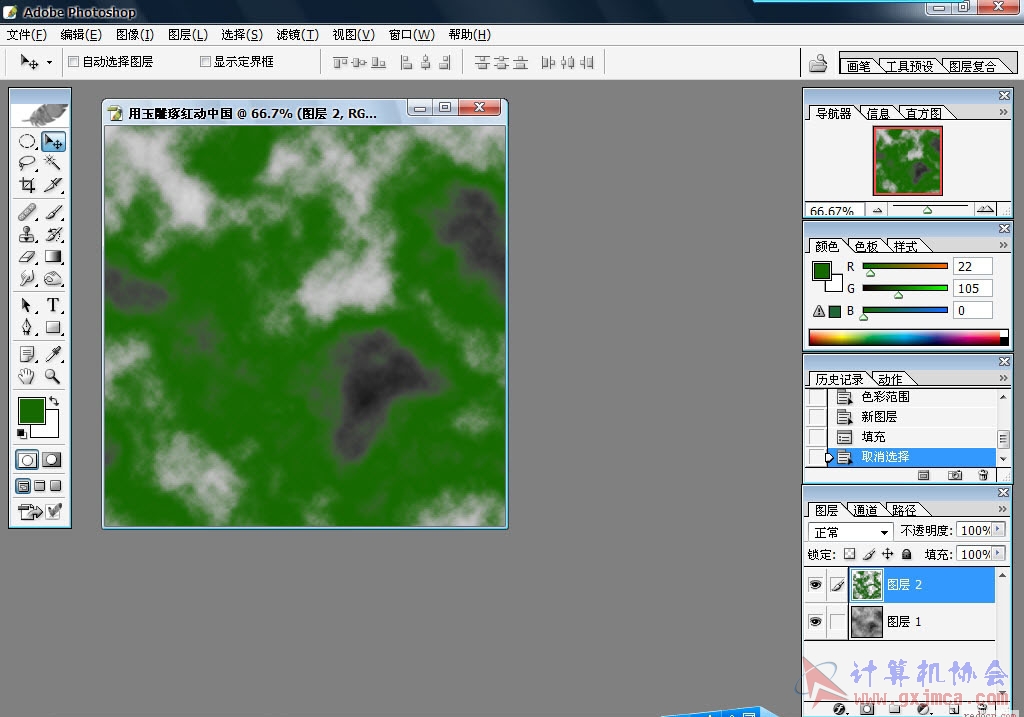Select the Eyedropper tool
The height and width of the screenshot is (717, 1024).
53,354
